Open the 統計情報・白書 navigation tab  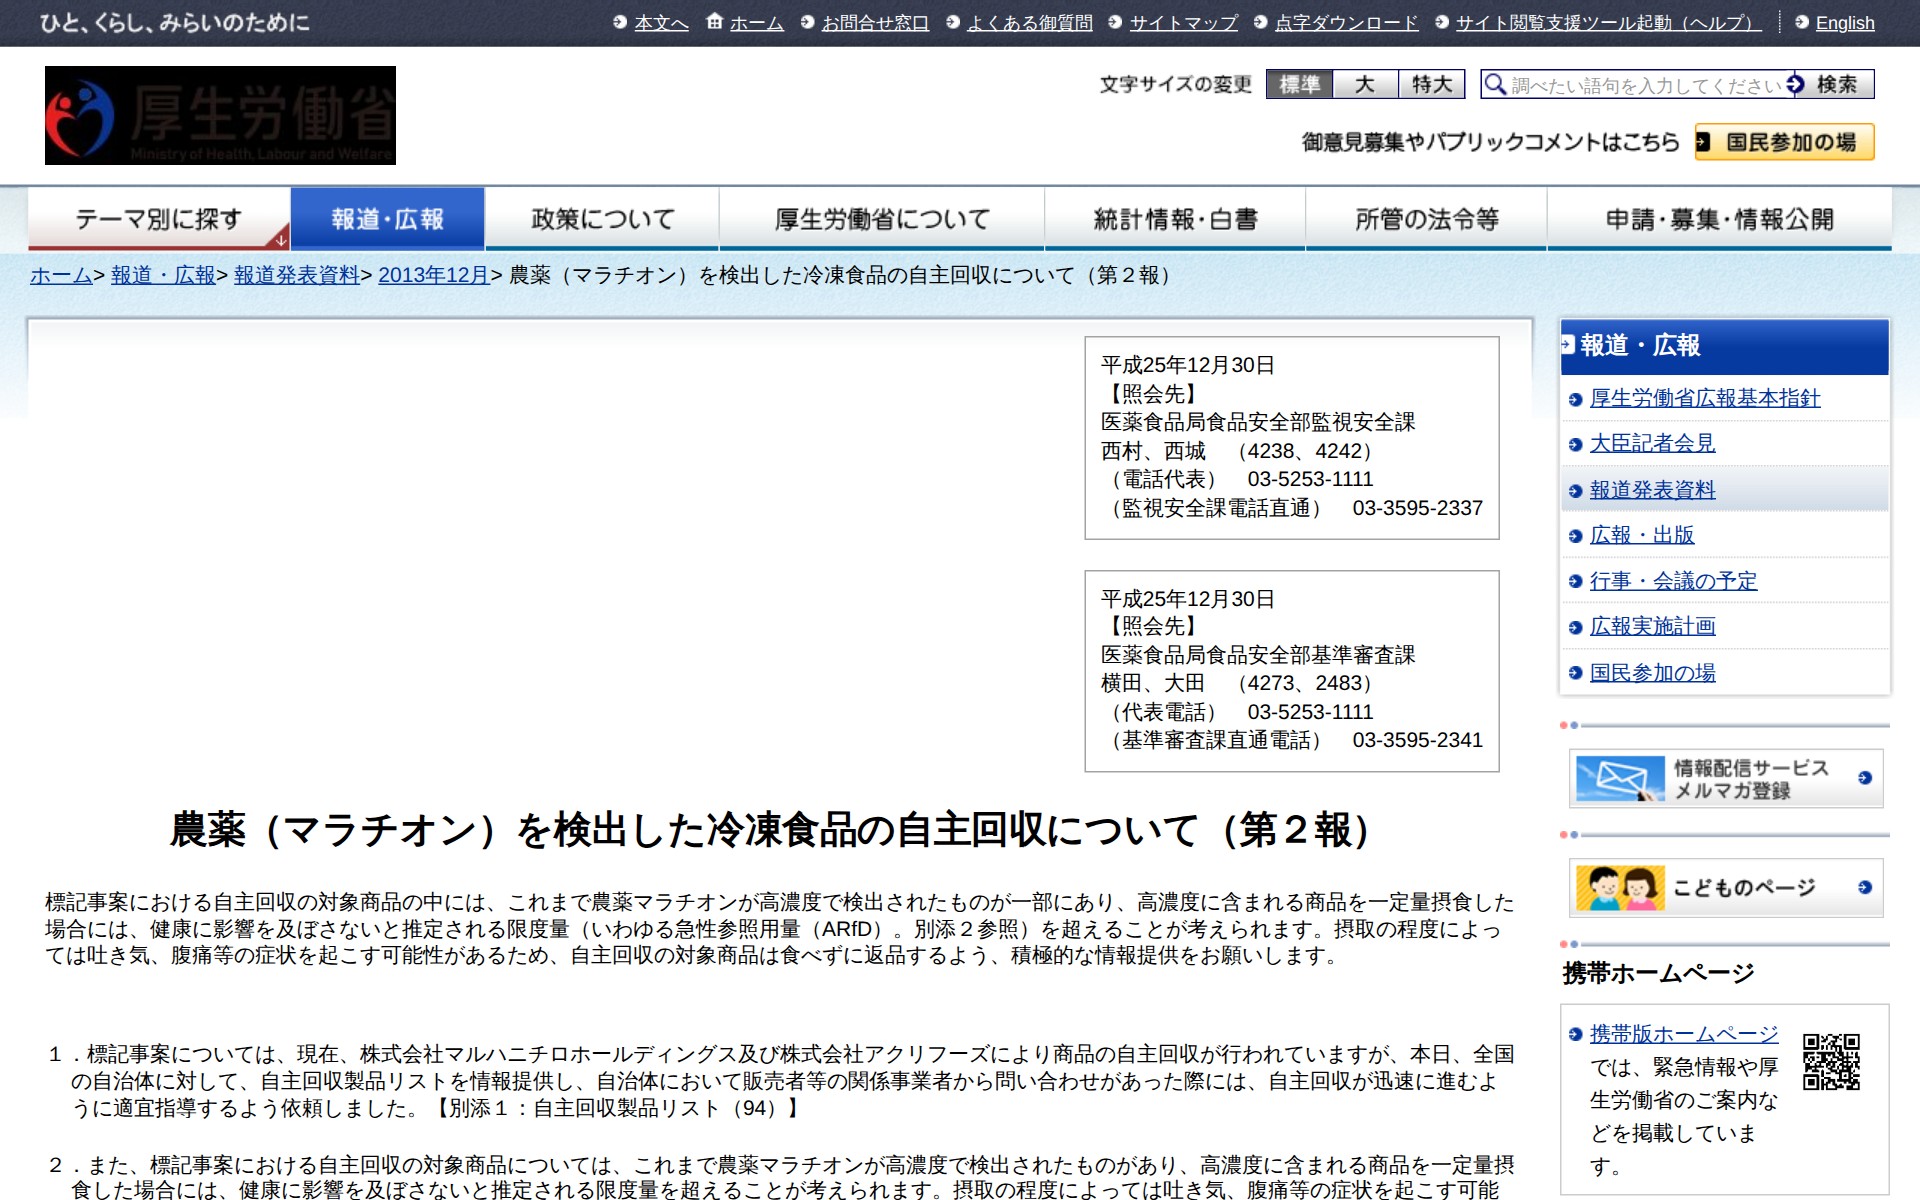1174,219
